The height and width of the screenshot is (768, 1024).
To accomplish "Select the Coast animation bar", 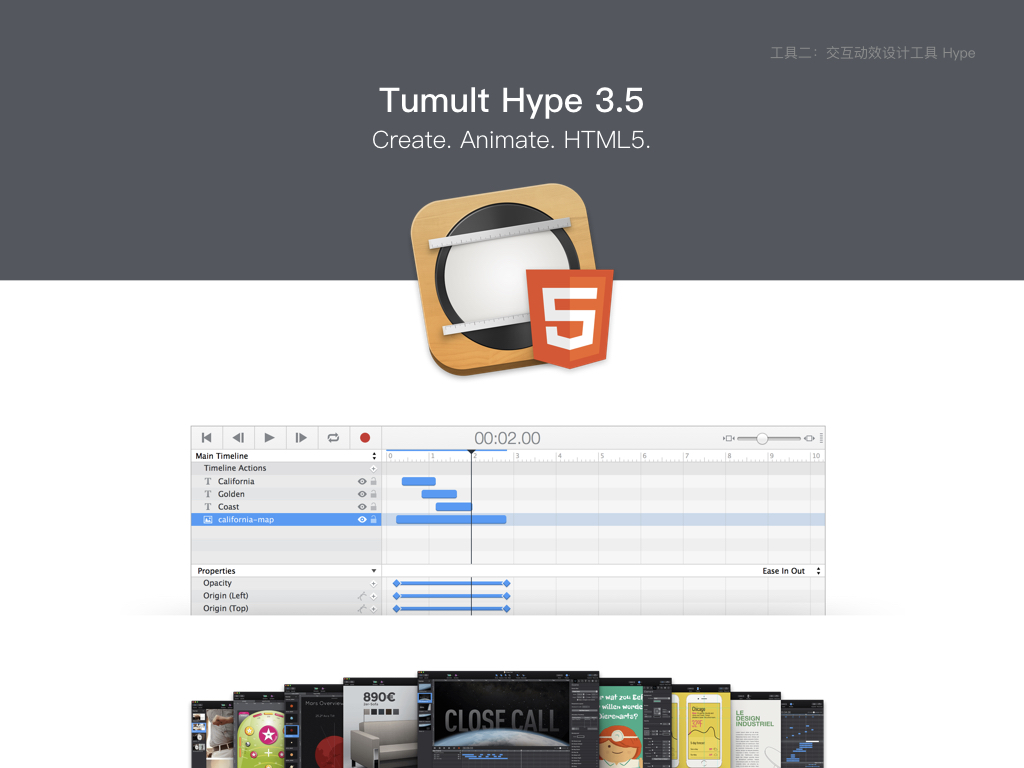I will pyautogui.click(x=454, y=507).
